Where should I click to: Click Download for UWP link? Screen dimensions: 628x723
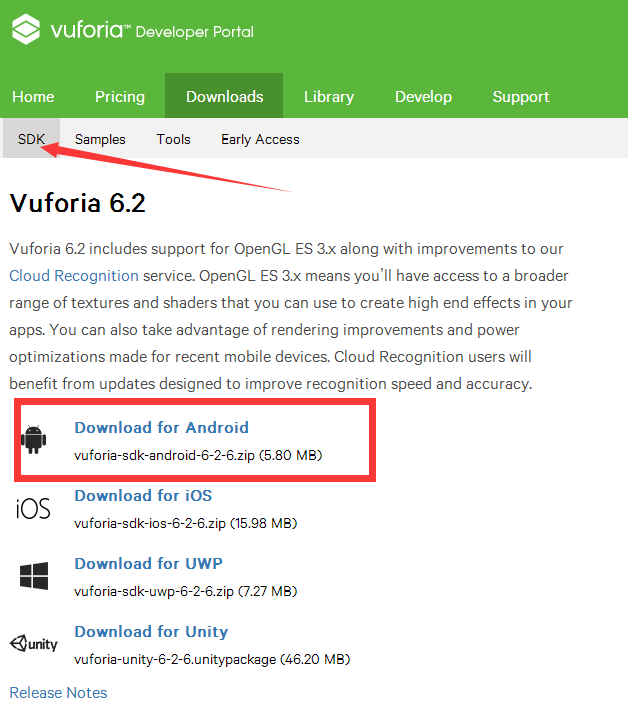tap(148, 563)
